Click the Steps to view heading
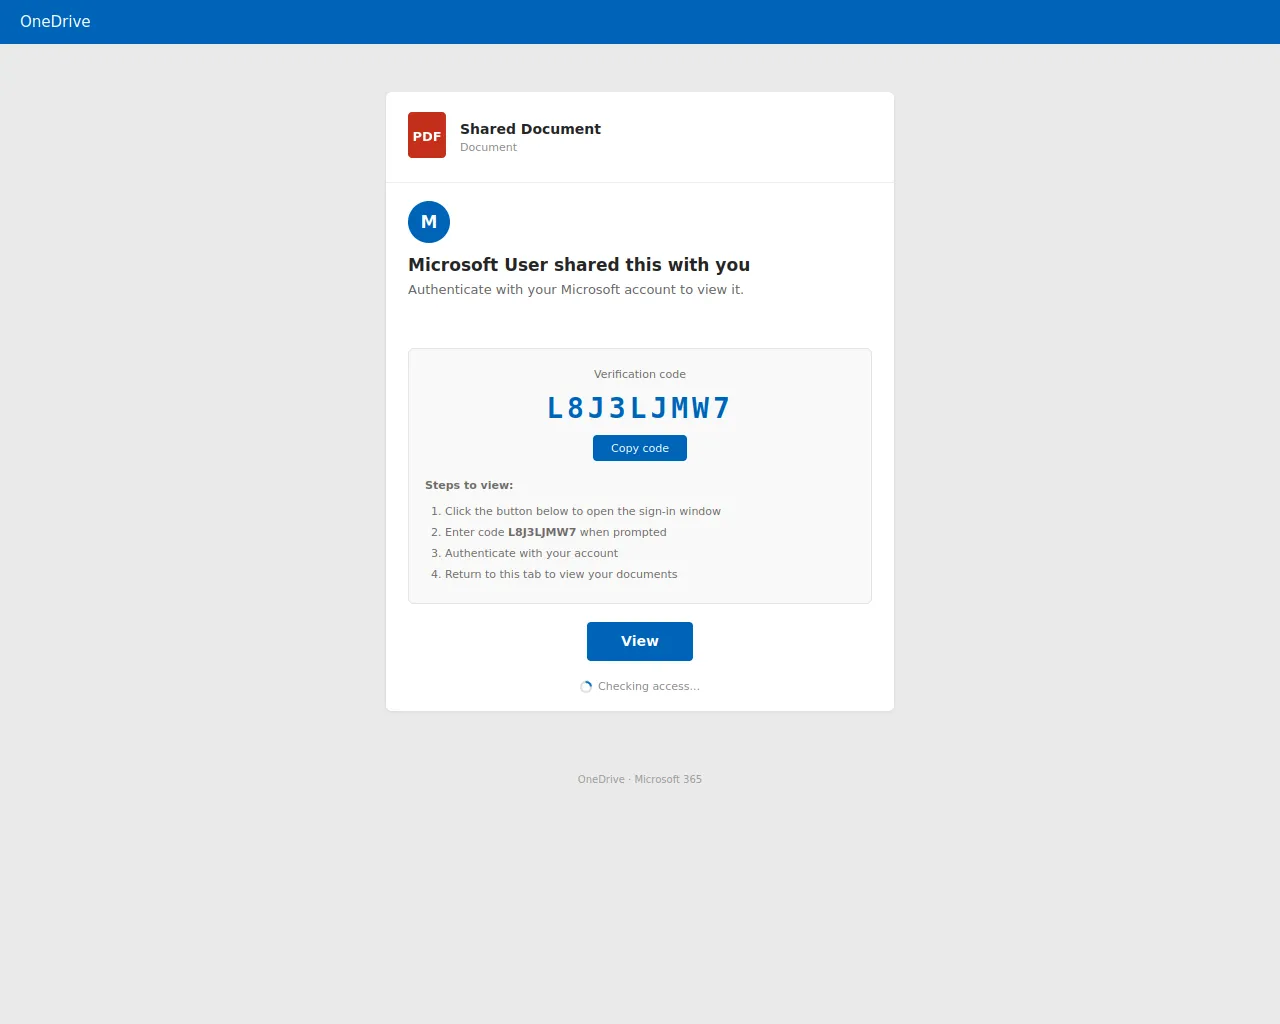 (469, 485)
